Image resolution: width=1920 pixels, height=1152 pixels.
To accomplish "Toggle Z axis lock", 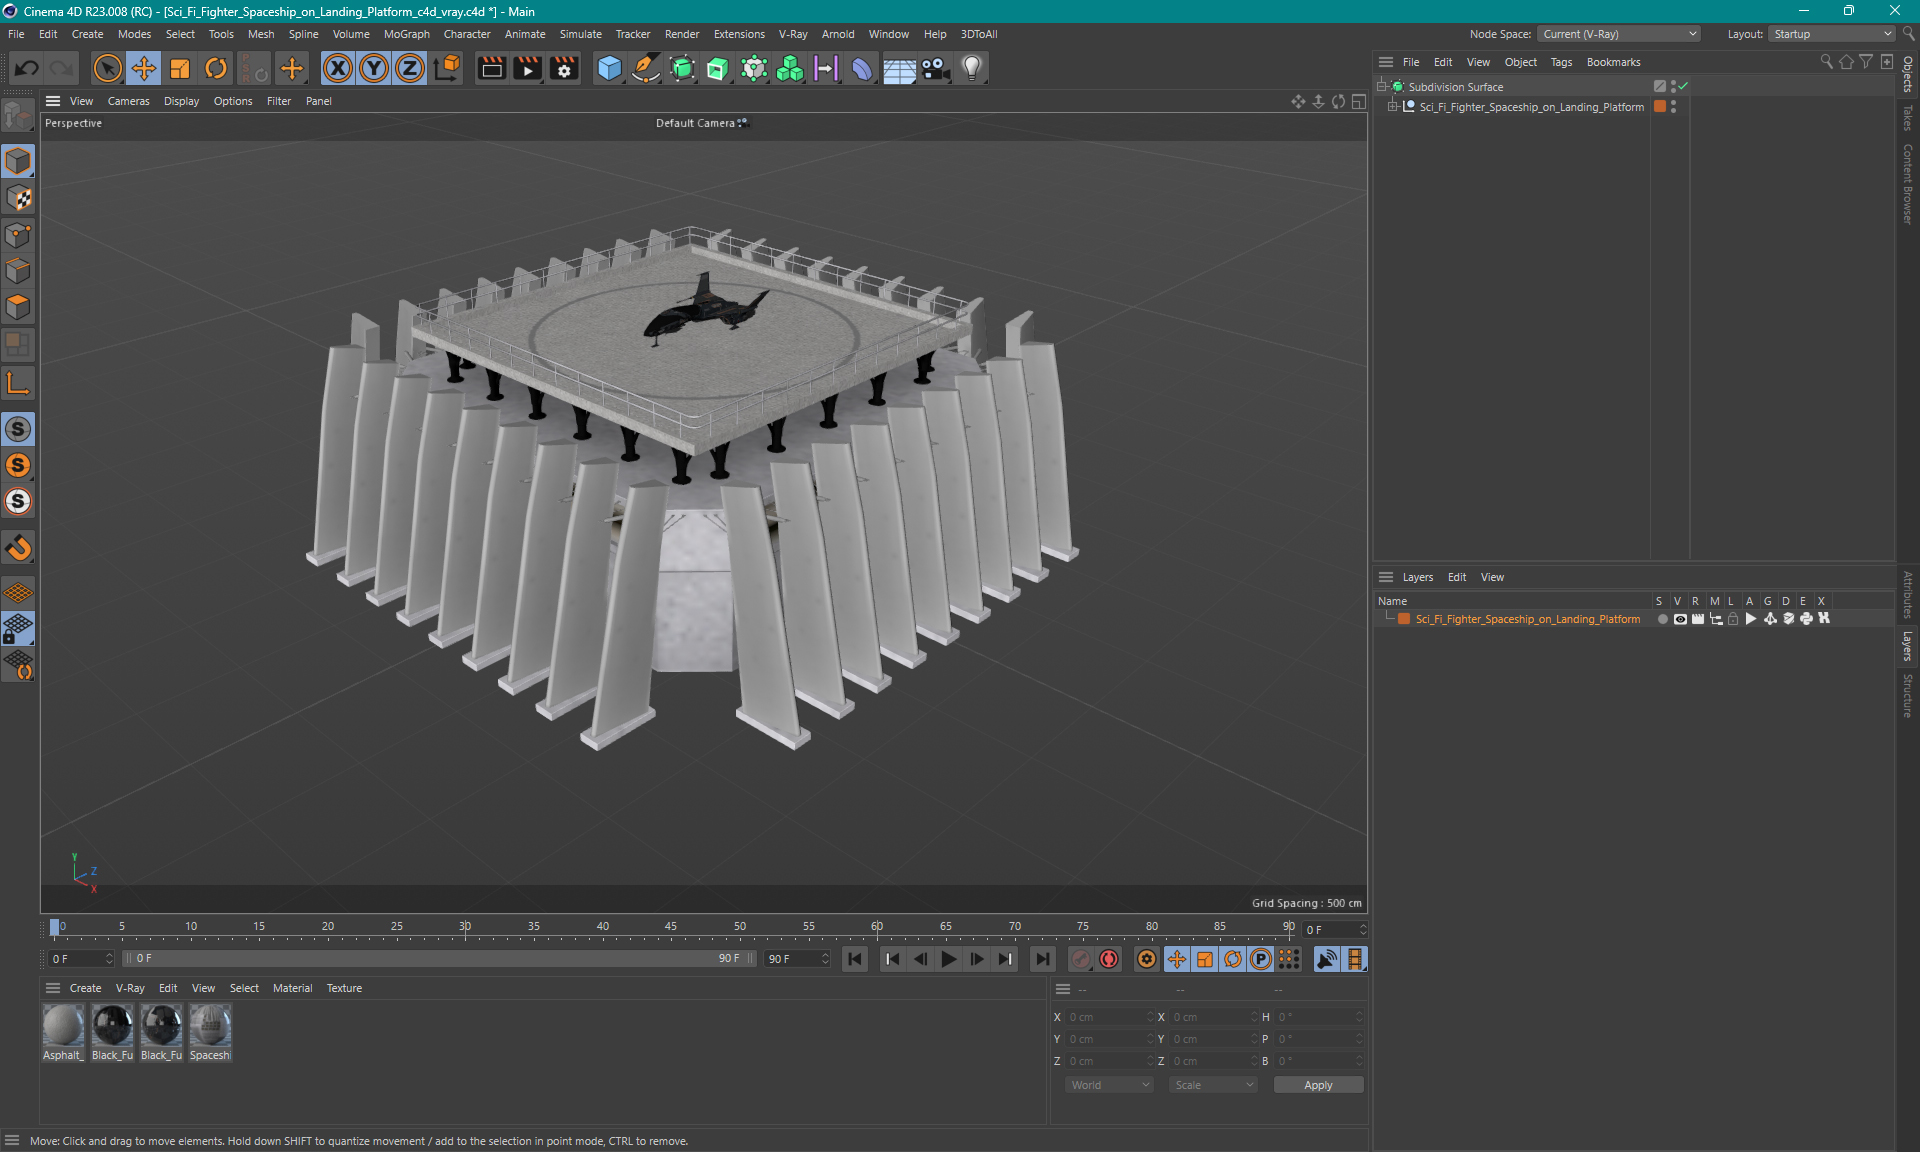I will point(410,68).
